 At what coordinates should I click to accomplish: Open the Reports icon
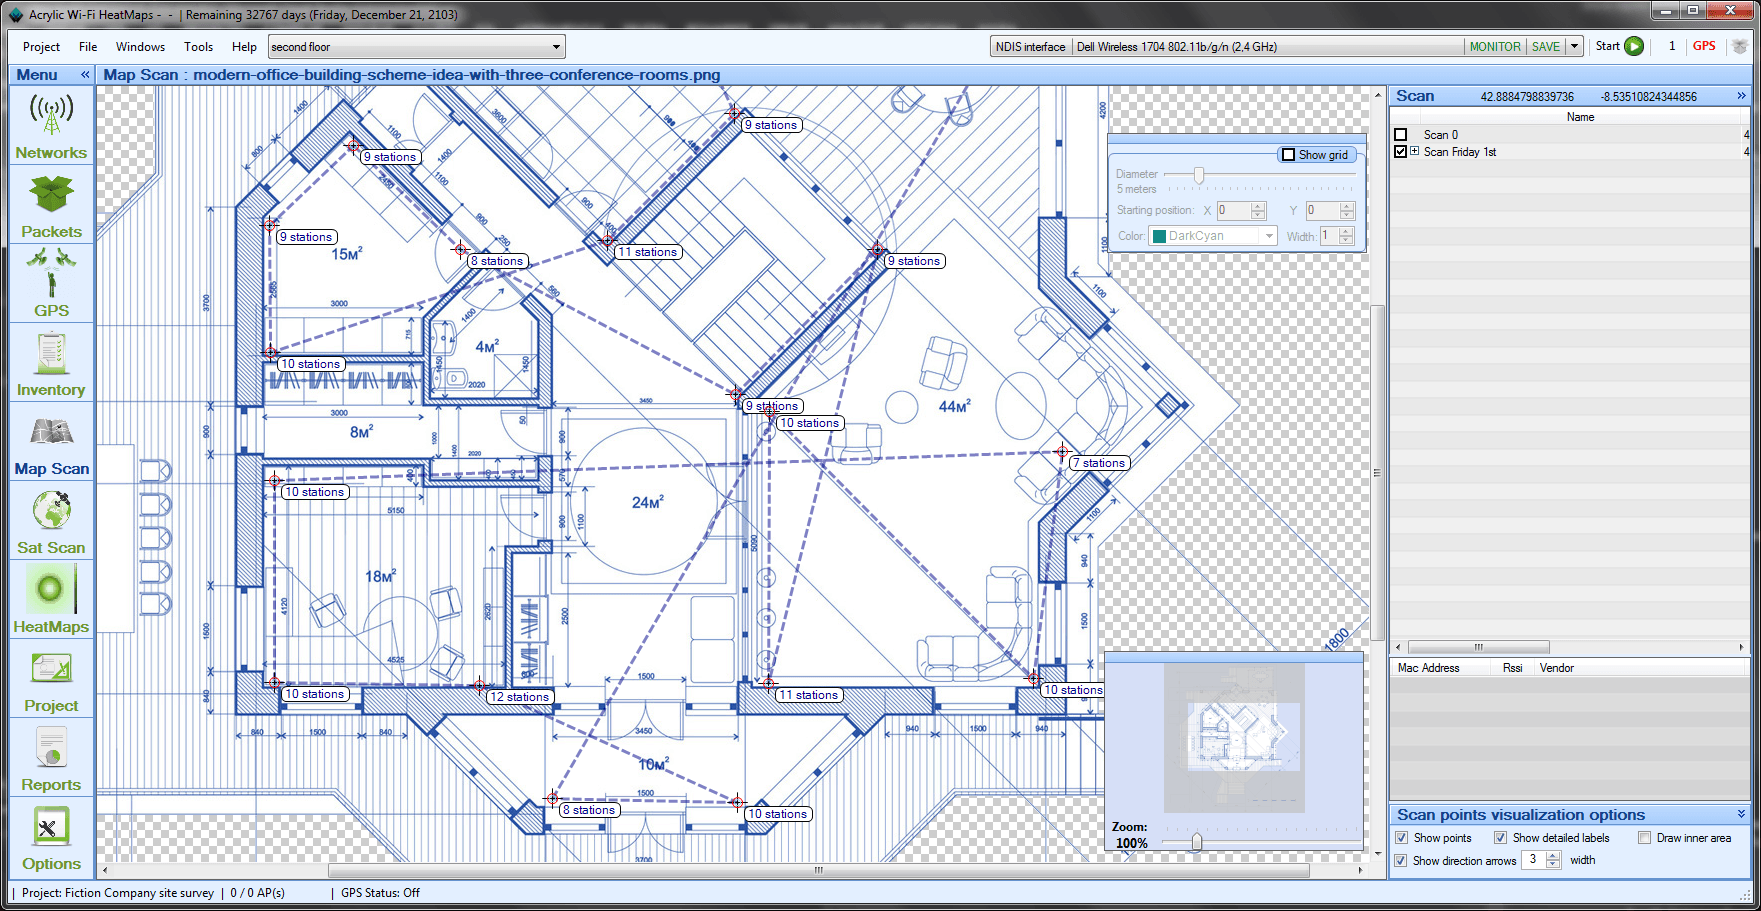[x=51, y=748]
